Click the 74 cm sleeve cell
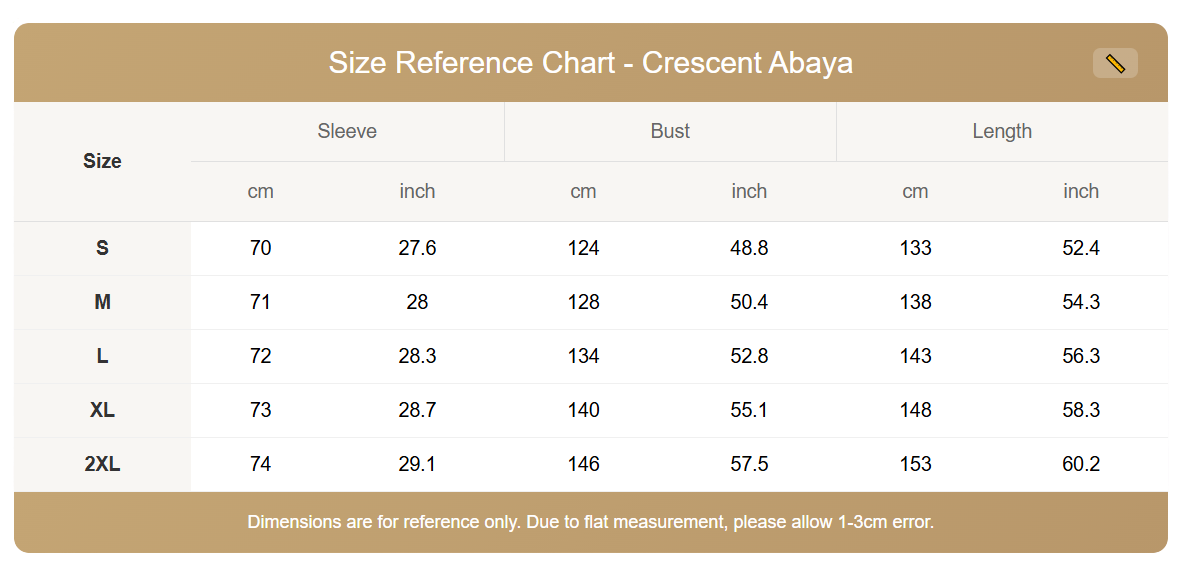Screen dimensions: 1183x582 click(260, 464)
